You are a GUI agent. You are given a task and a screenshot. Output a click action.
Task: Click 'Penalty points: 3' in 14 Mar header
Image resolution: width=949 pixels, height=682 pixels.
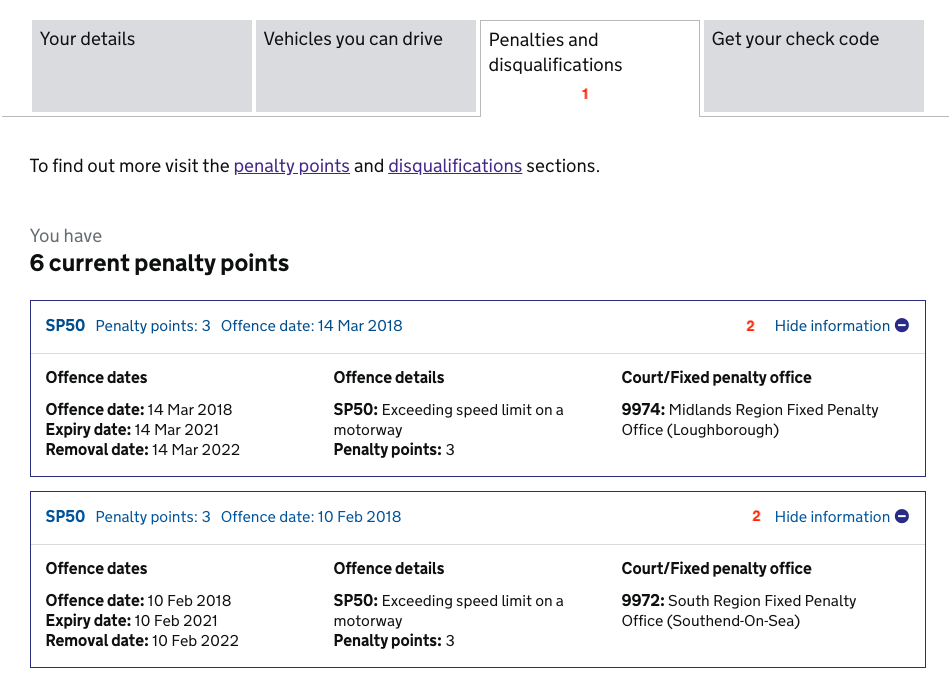click(x=153, y=326)
